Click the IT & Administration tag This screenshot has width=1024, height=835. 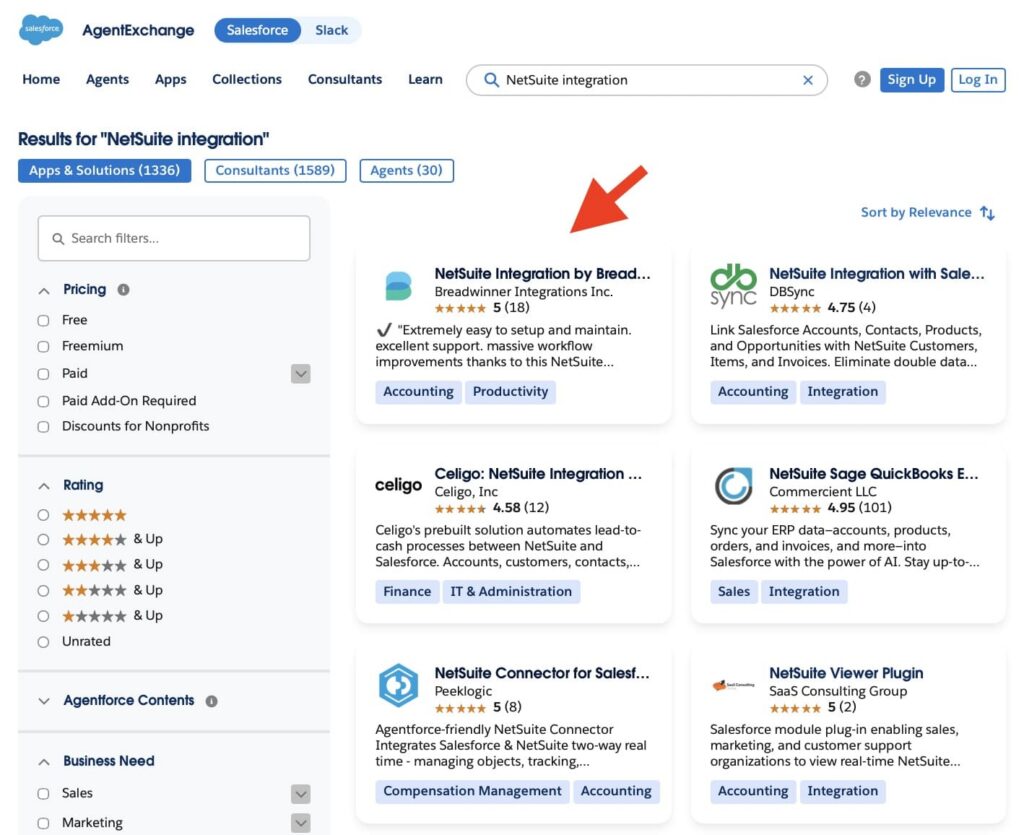(x=511, y=591)
